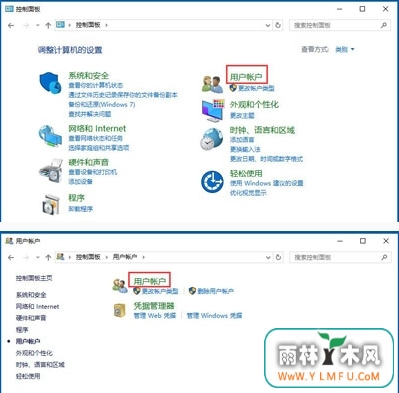Open the 管理 Web 凭据 link

155,315
